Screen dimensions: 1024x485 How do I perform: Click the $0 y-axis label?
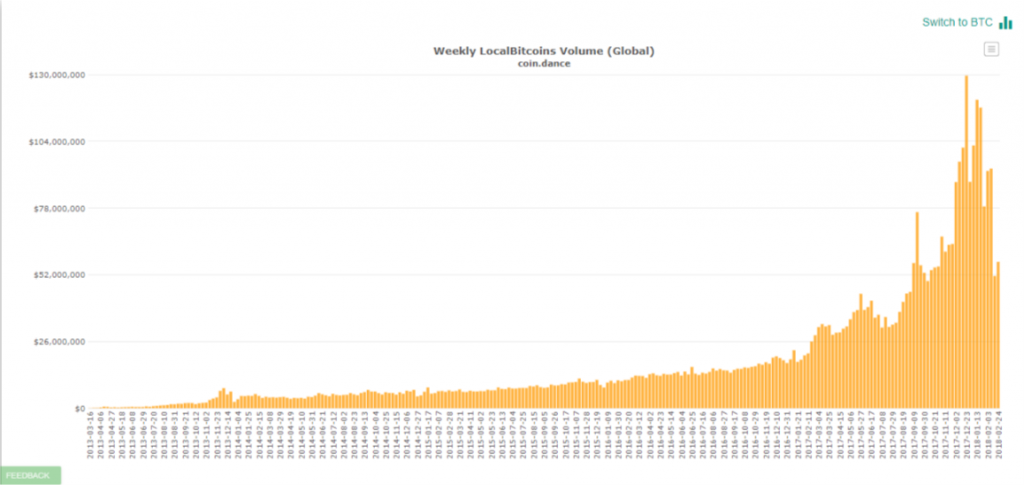[74, 409]
